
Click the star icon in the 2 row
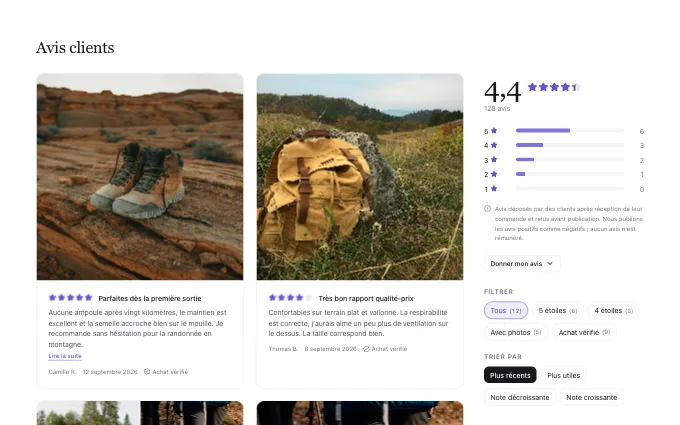tap(494, 174)
